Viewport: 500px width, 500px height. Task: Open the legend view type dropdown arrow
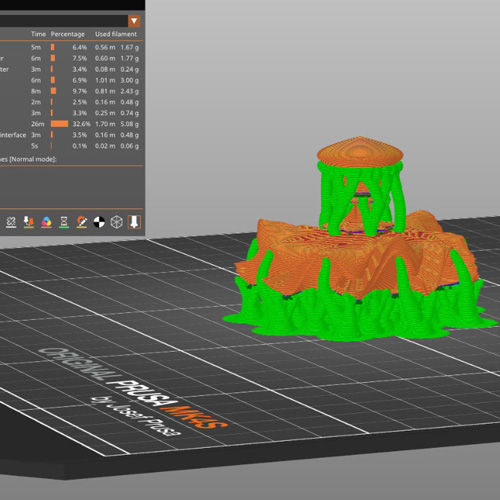pyautogui.click(x=134, y=21)
